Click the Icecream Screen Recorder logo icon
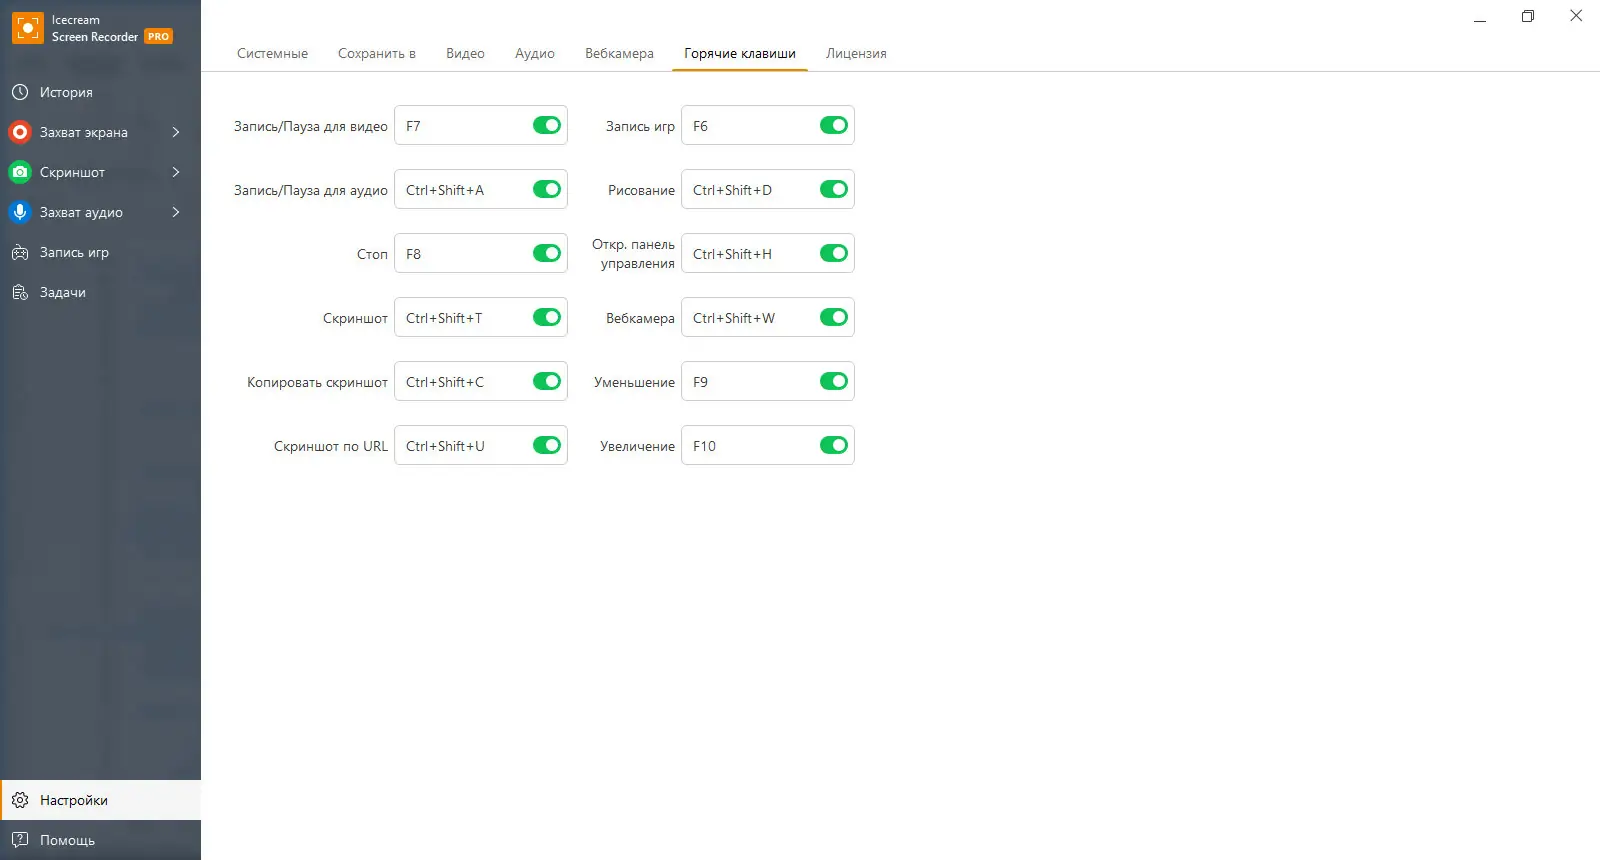Viewport: 1600px width, 860px height. [x=28, y=28]
